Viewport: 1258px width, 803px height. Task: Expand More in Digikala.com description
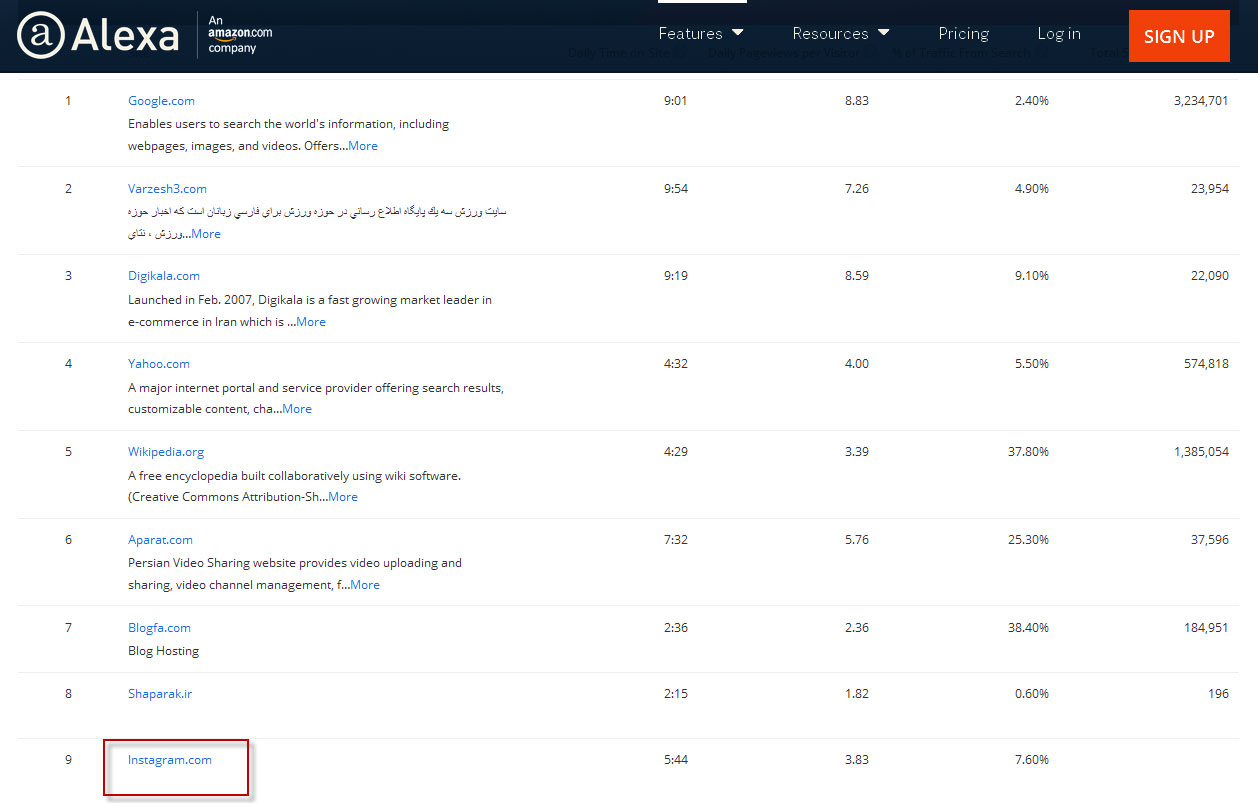[x=311, y=322]
